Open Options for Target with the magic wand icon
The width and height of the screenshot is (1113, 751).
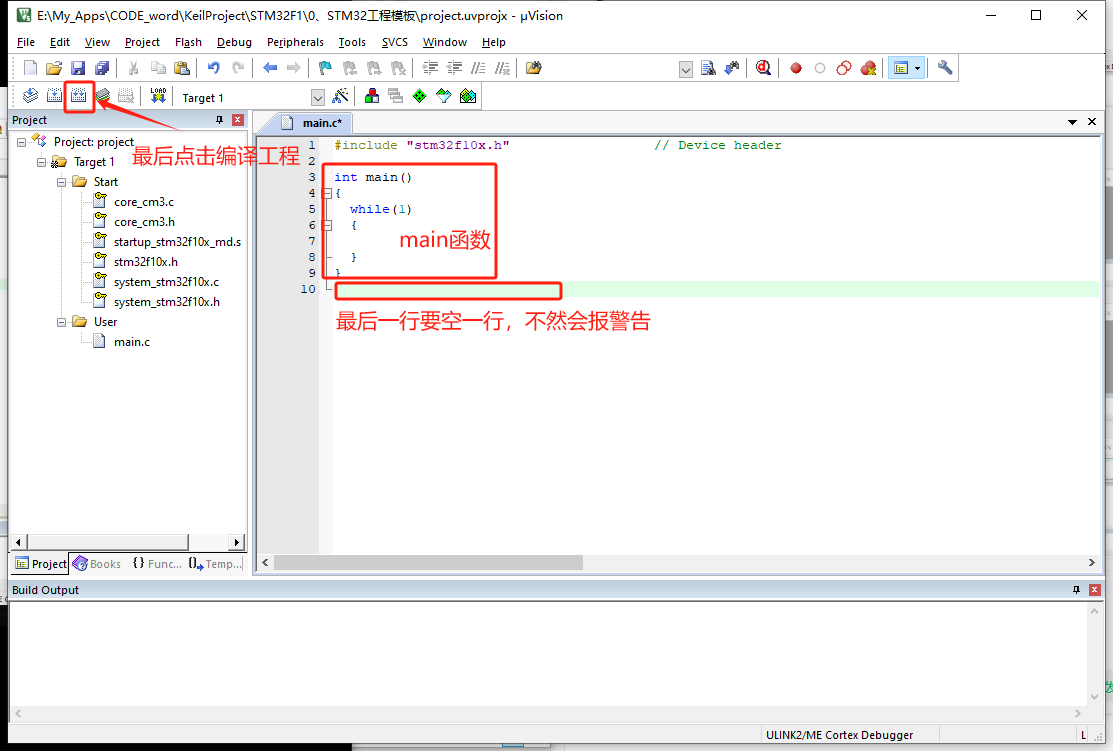(341, 96)
